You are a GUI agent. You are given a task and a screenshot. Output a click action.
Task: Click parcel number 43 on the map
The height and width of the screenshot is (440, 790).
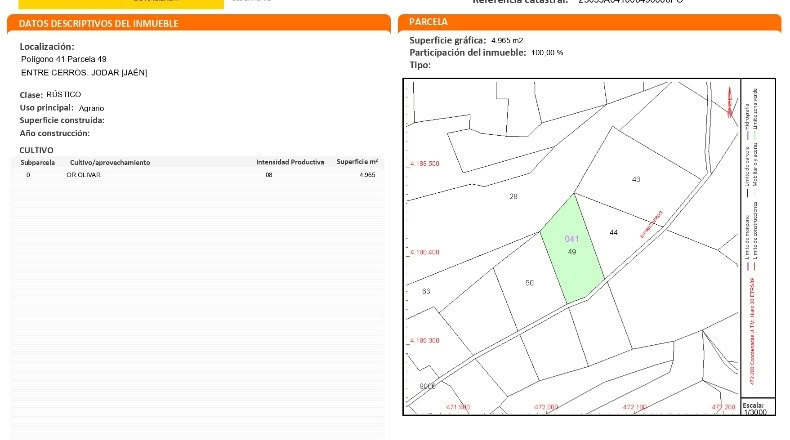636,179
